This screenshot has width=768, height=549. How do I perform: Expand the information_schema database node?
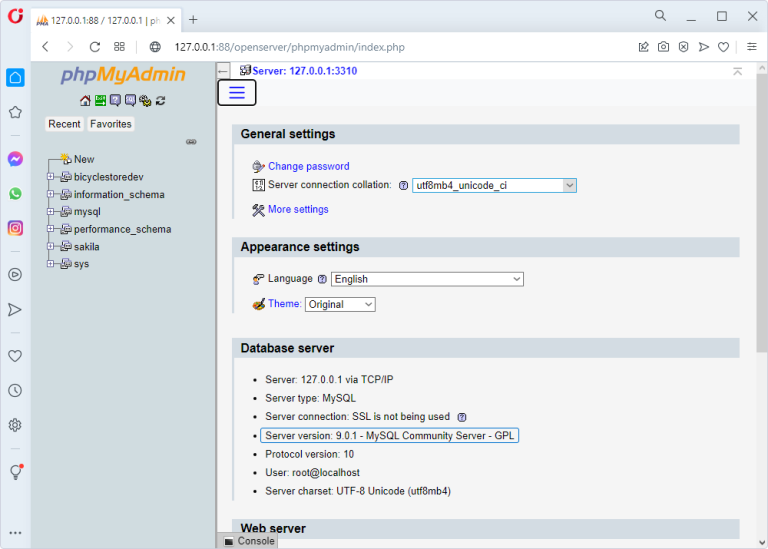[x=50, y=194]
